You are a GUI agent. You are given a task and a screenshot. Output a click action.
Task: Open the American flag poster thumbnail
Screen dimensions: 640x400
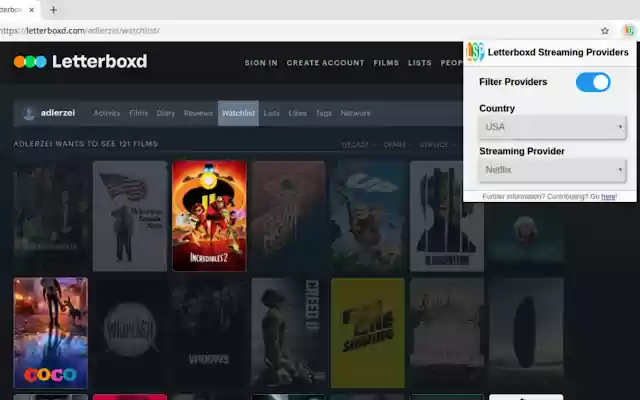click(130, 216)
